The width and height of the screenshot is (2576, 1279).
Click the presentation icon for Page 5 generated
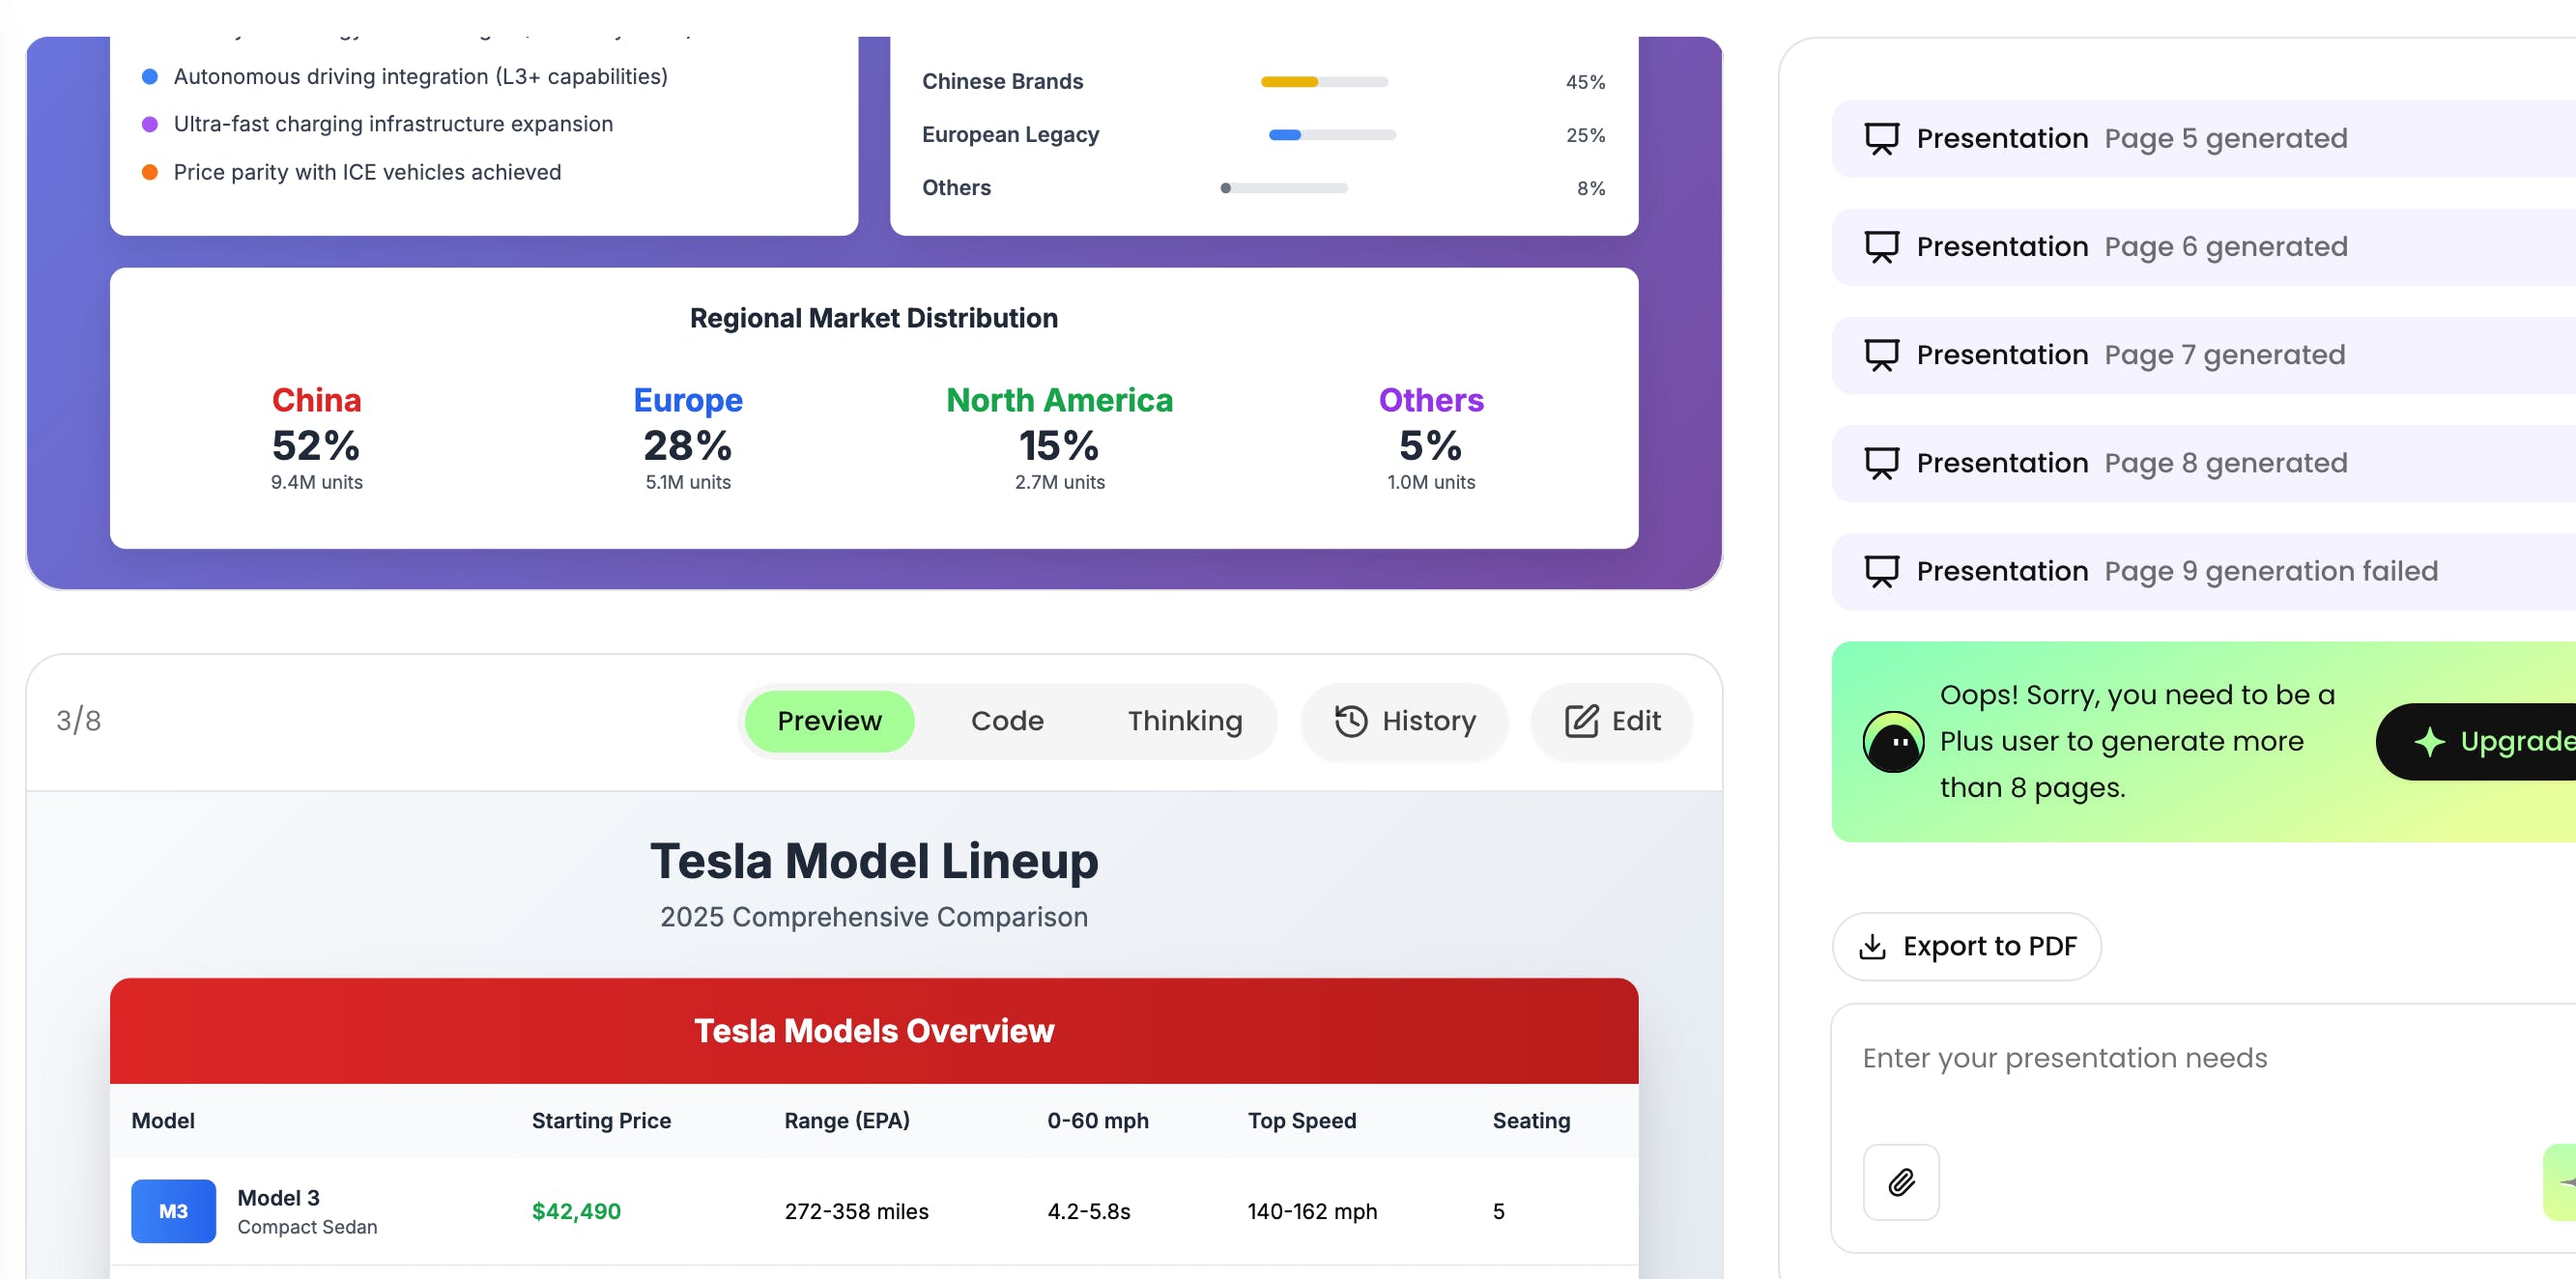click(1881, 139)
